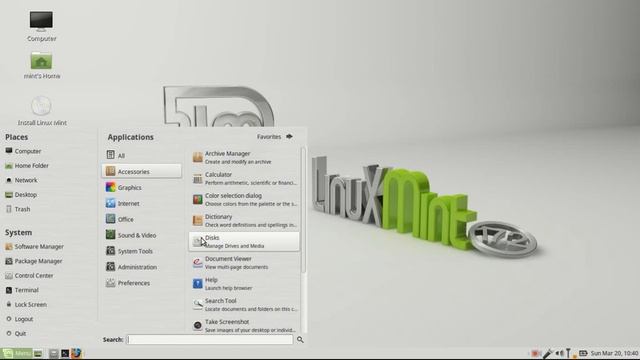Click Quit in System list

pyautogui.click(x=16, y=333)
